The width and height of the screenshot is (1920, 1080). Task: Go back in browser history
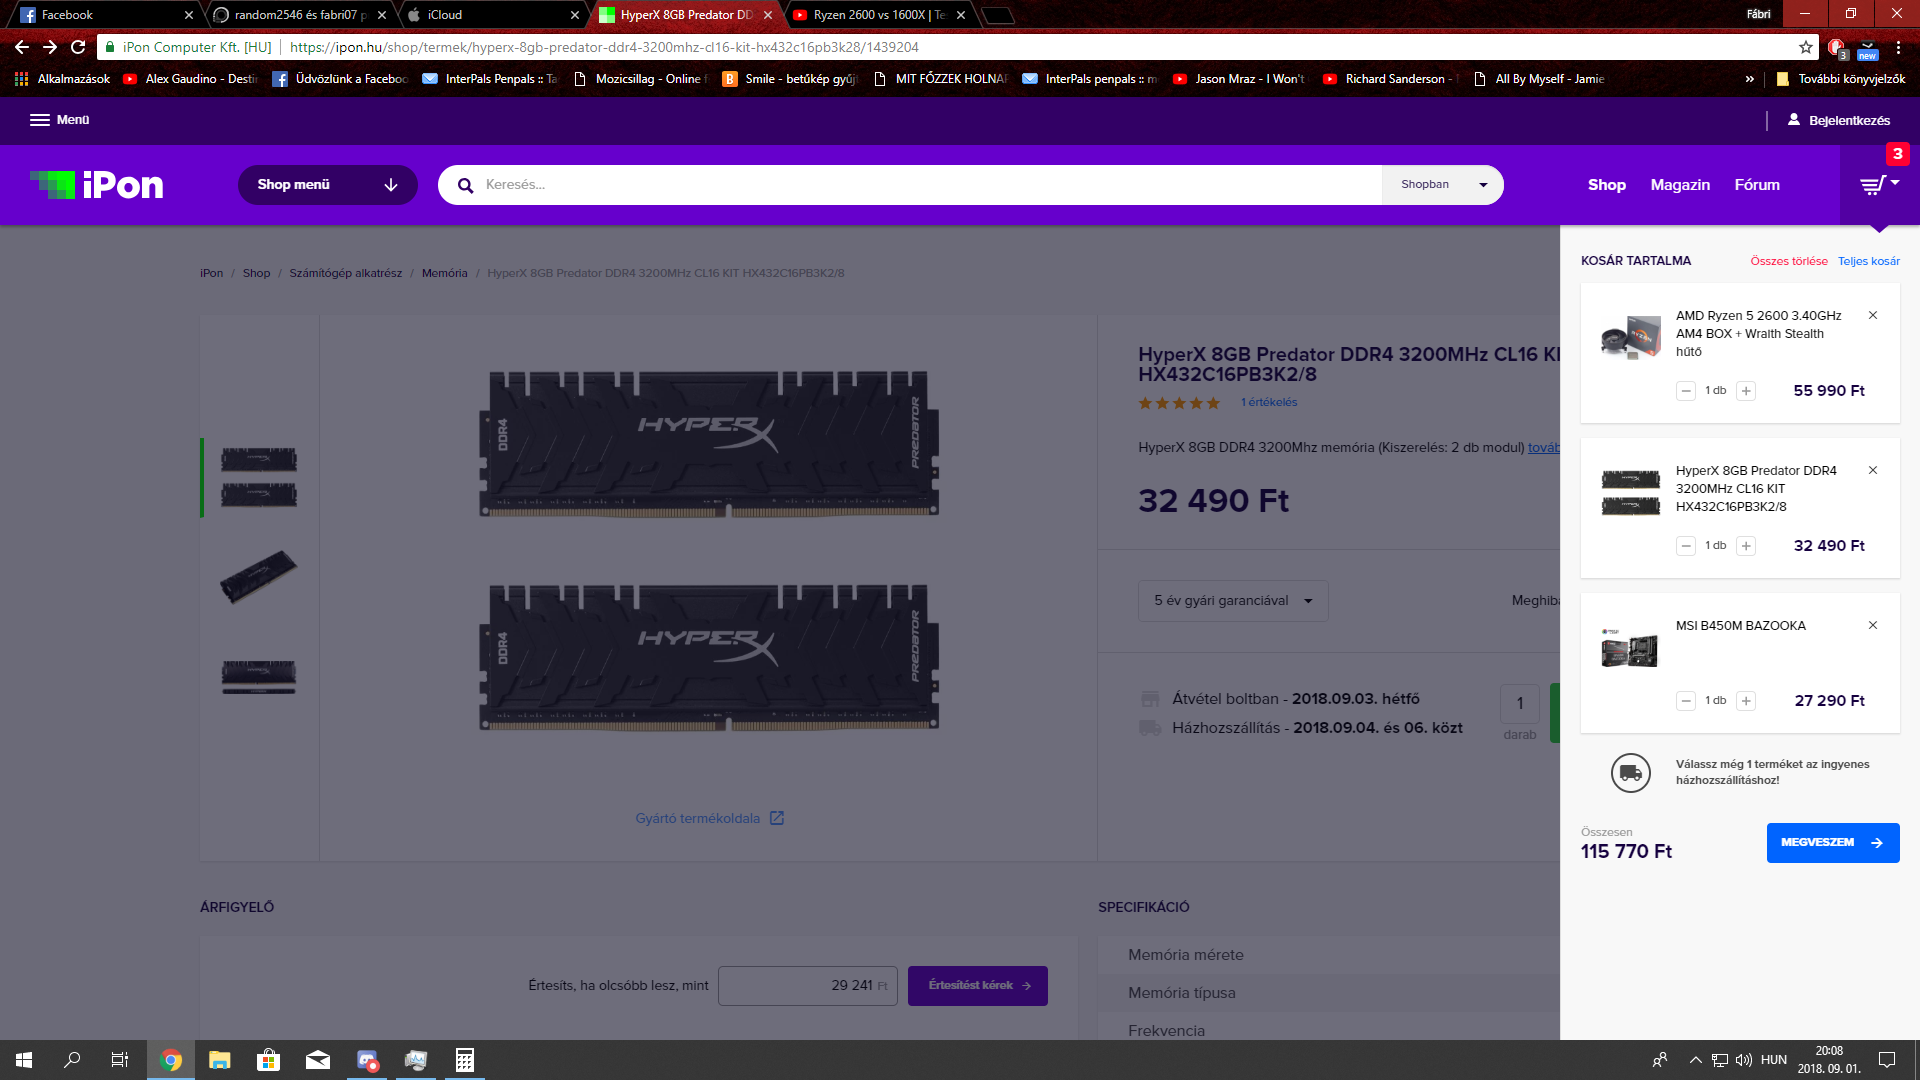[22, 47]
